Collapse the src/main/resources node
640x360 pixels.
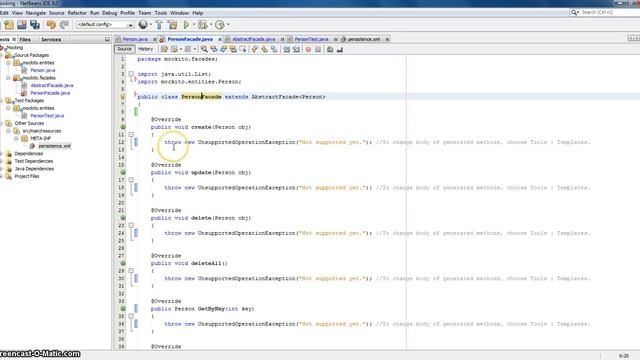8,131
